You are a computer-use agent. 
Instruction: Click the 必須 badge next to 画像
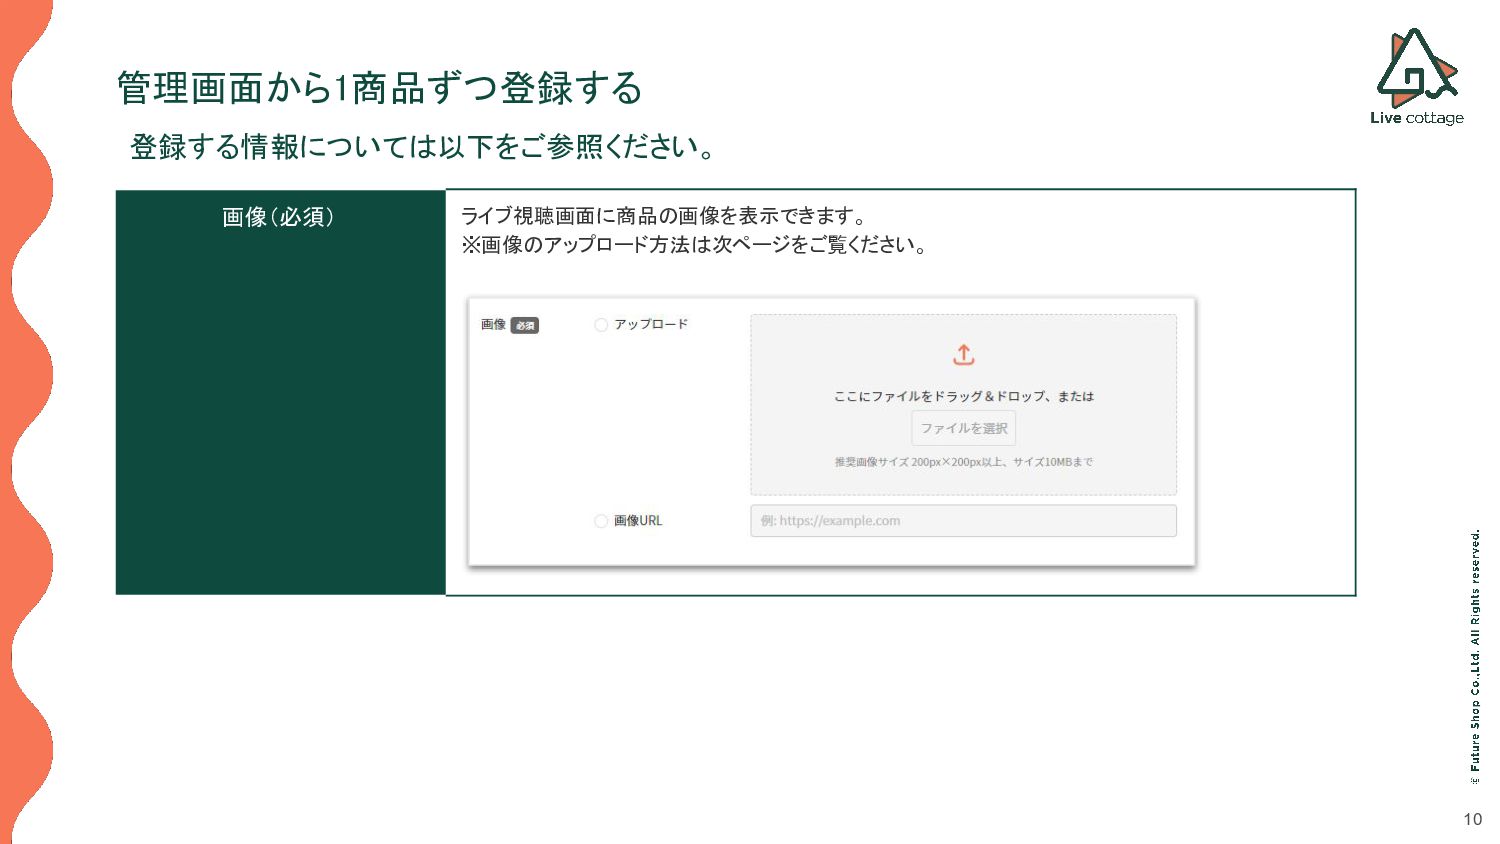pyautogui.click(x=525, y=325)
